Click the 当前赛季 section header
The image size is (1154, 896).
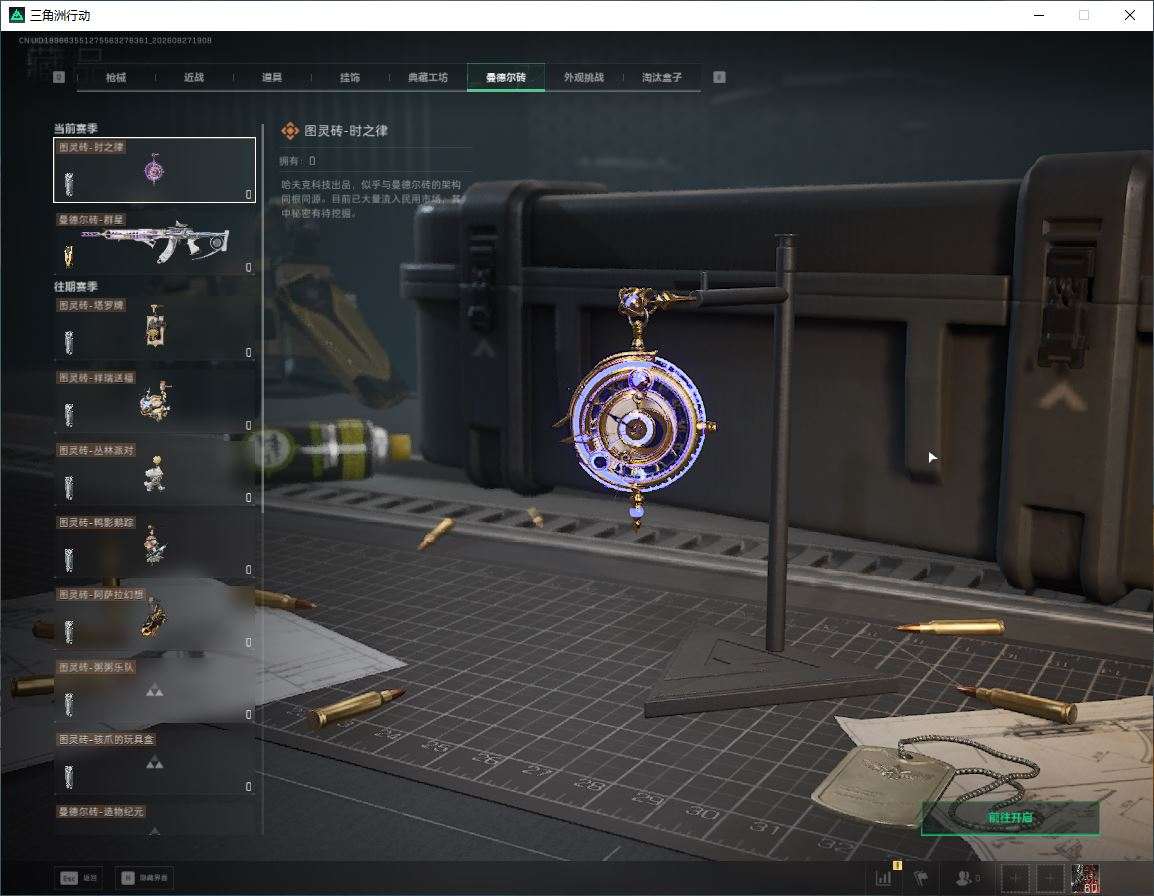[75, 128]
